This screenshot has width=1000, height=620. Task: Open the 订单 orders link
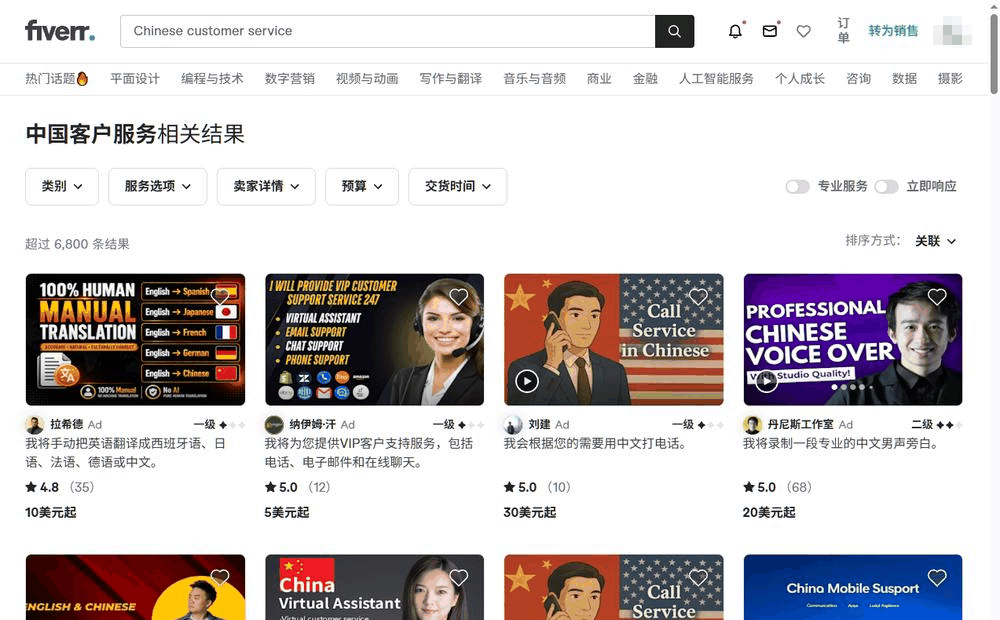pyautogui.click(x=843, y=31)
